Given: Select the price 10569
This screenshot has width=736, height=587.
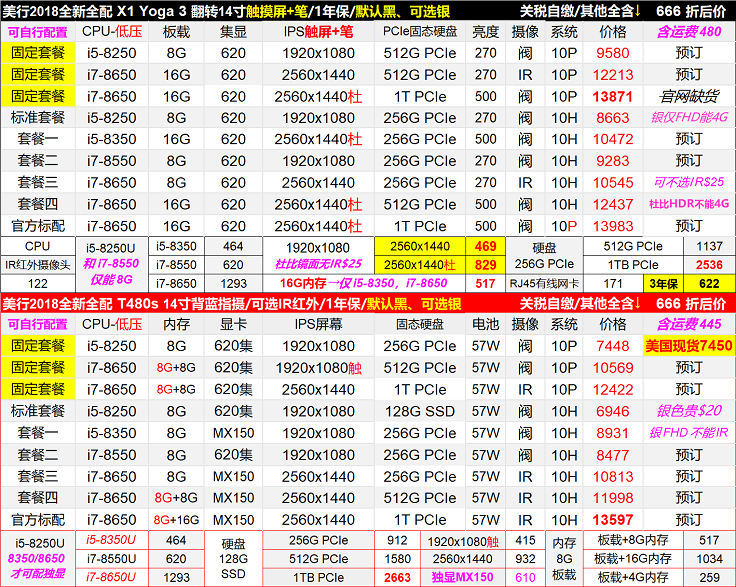Looking at the screenshot, I should (x=613, y=368).
